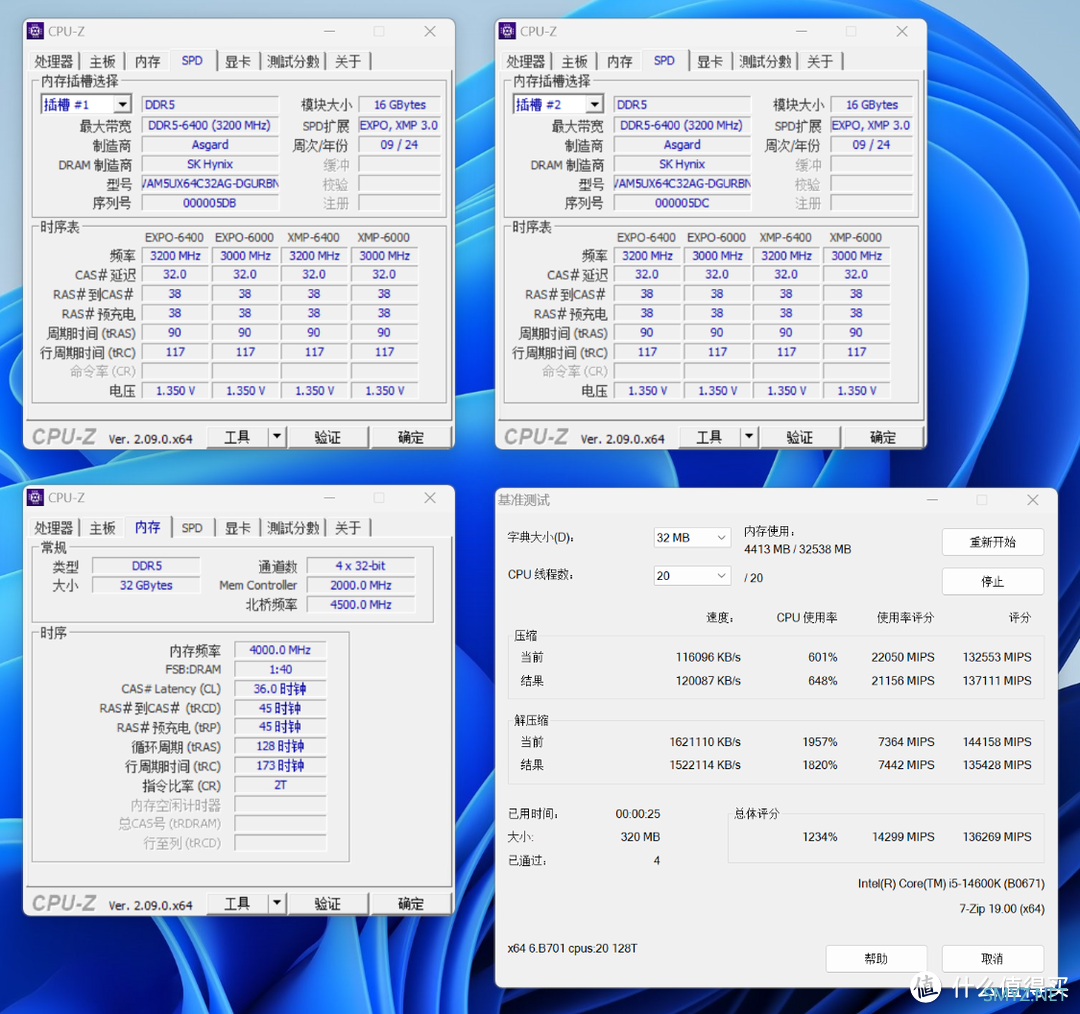Open the slot #2 memory slot dropdown
This screenshot has width=1080, height=1014.
pos(594,105)
